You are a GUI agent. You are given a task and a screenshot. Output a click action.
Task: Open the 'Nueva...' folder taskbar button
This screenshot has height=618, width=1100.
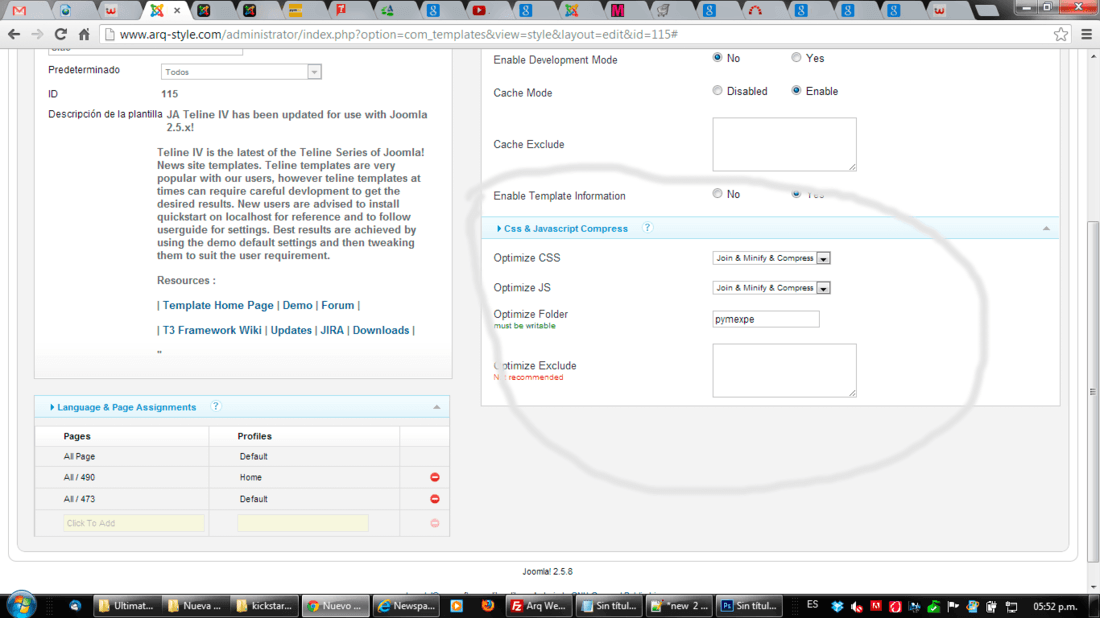click(195, 605)
